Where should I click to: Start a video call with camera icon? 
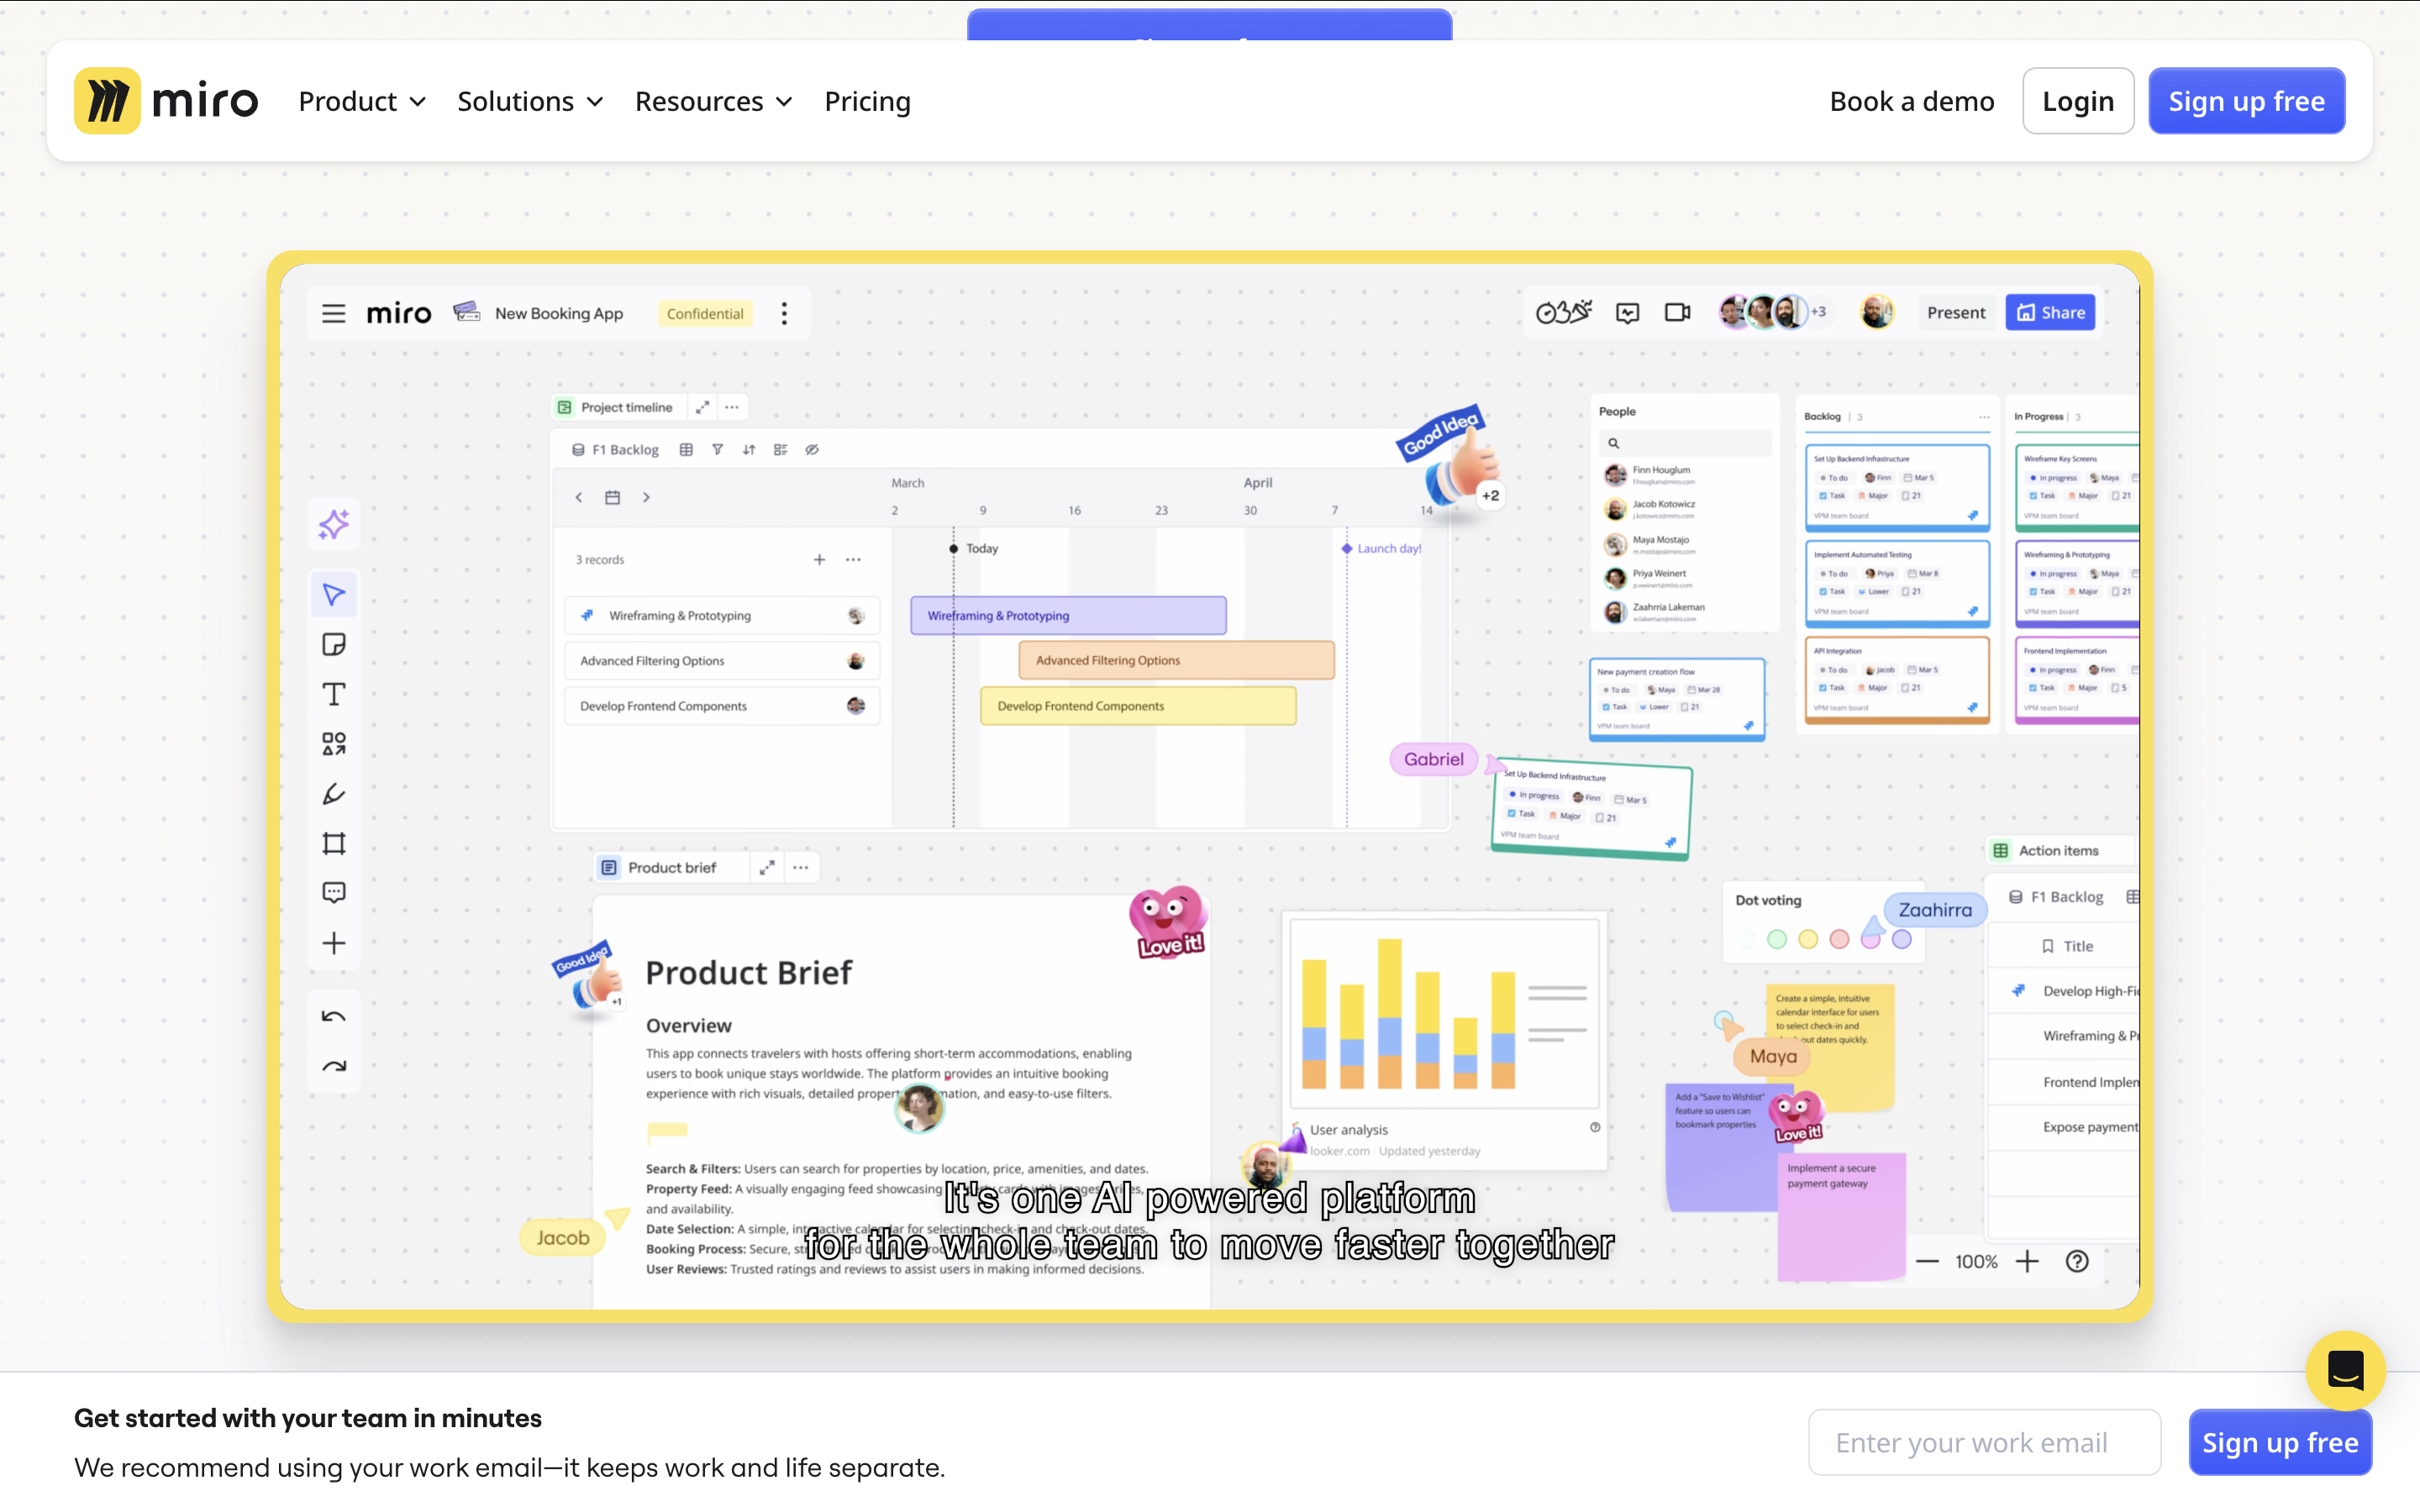pos(1677,313)
